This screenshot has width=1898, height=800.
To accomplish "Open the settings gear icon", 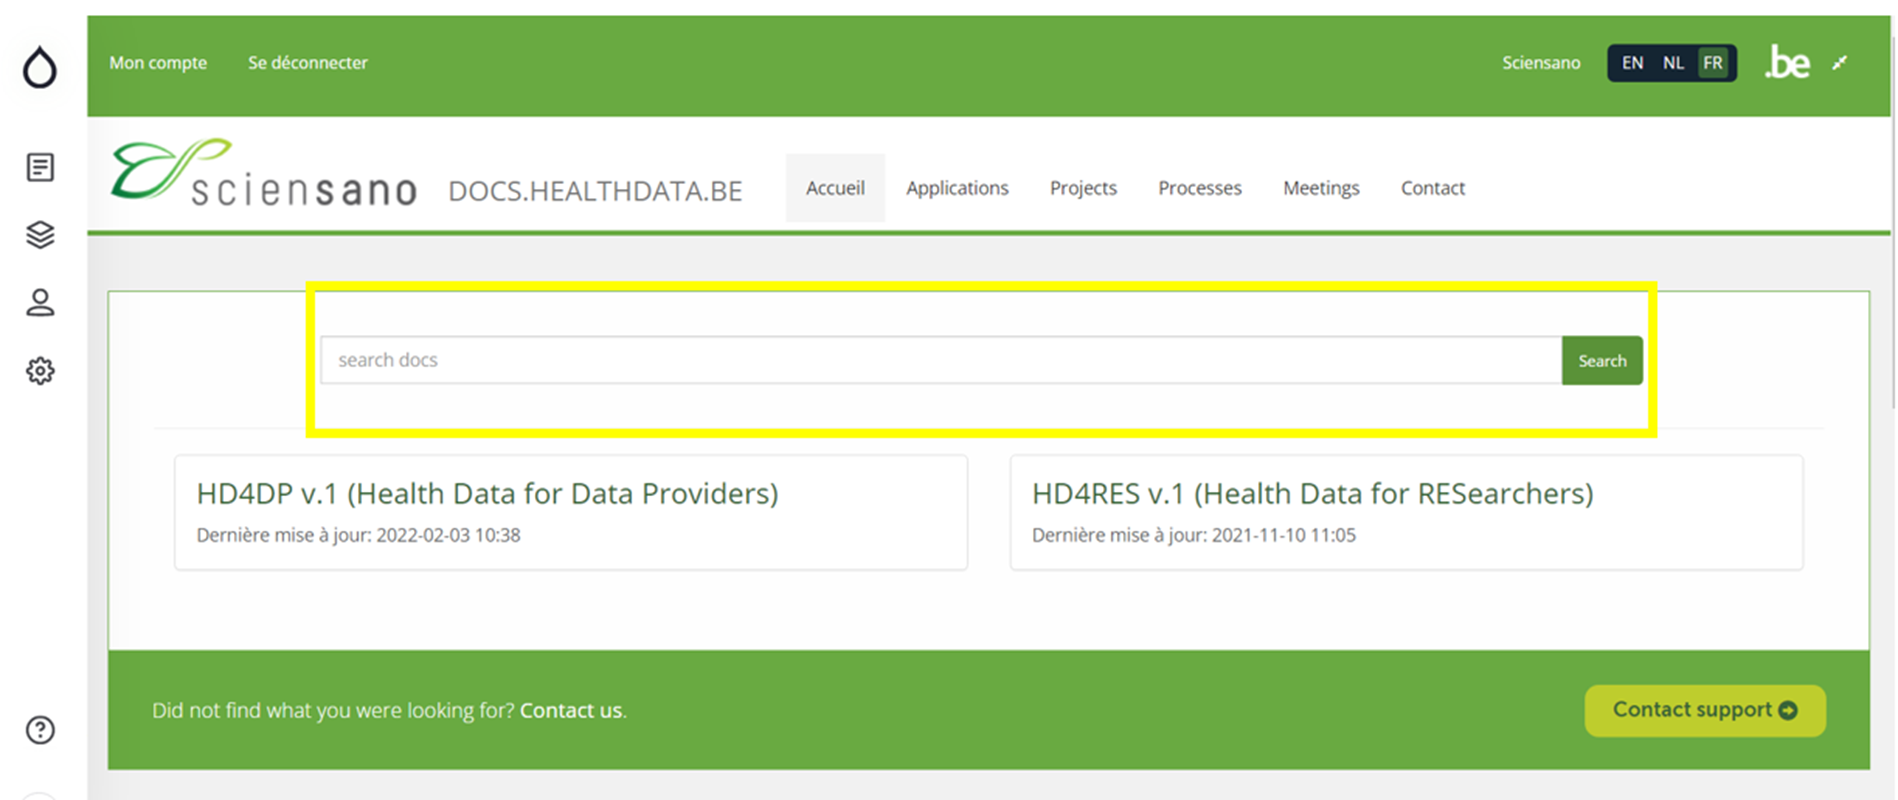I will [x=40, y=371].
